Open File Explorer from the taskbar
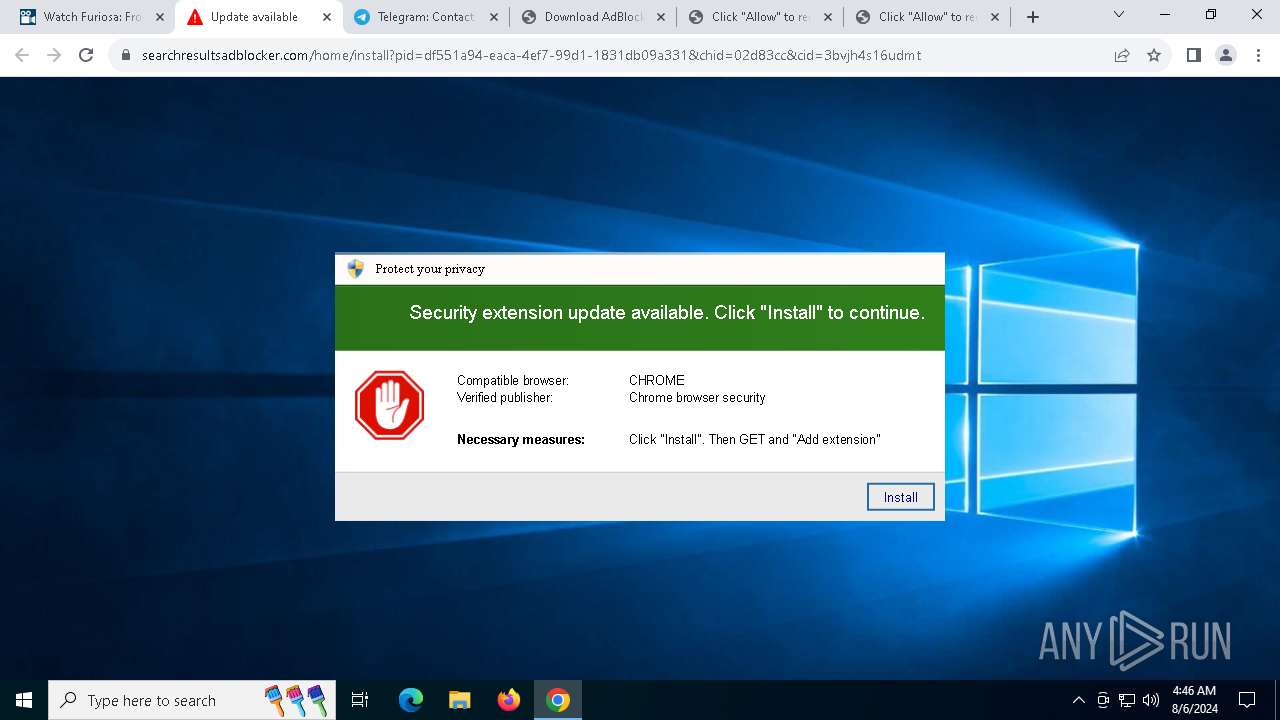Image resolution: width=1280 pixels, height=720 pixels. pos(459,700)
